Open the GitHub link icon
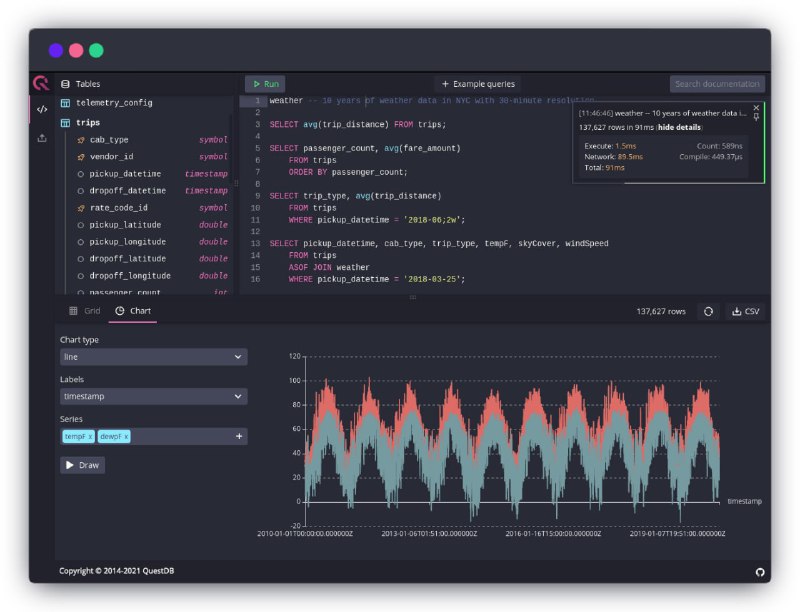 pos(760,572)
